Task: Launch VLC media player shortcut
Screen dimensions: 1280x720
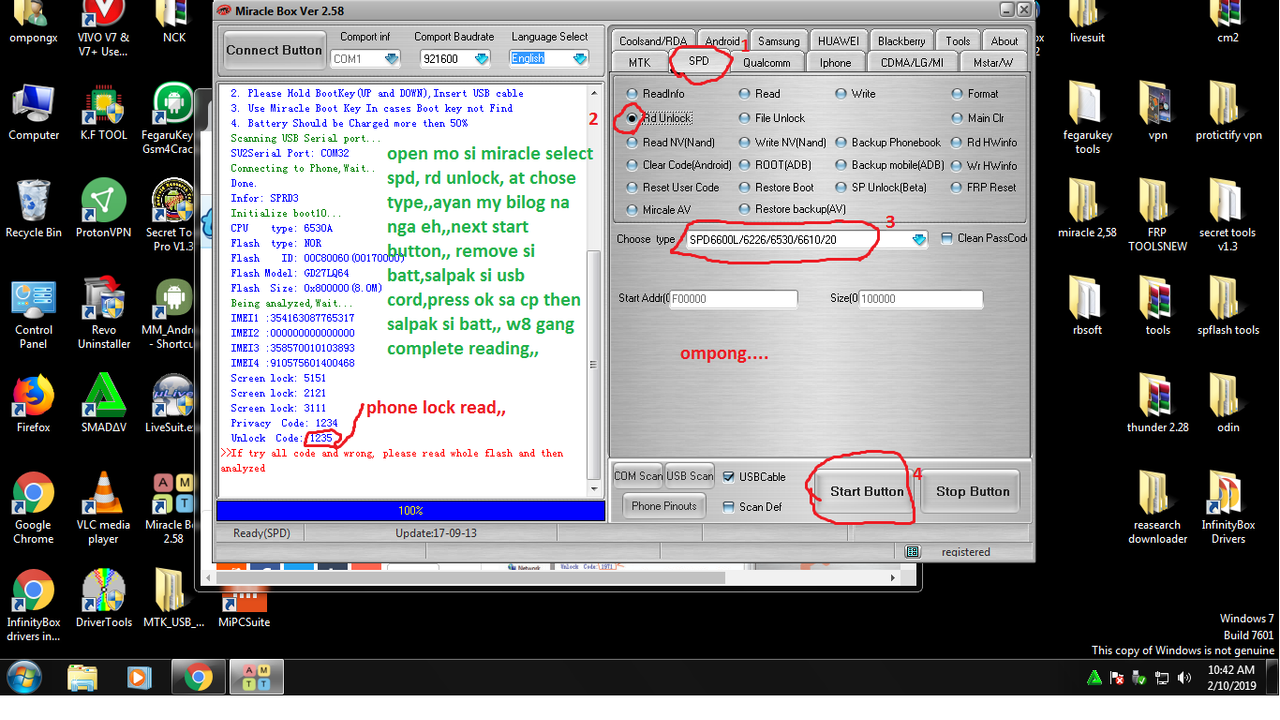Action: [x=104, y=508]
